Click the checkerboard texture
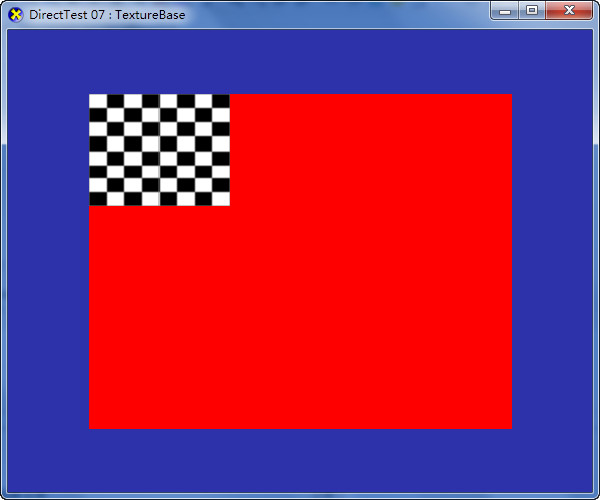Image resolution: width=600 pixels, height=500 pixels. 160,150
